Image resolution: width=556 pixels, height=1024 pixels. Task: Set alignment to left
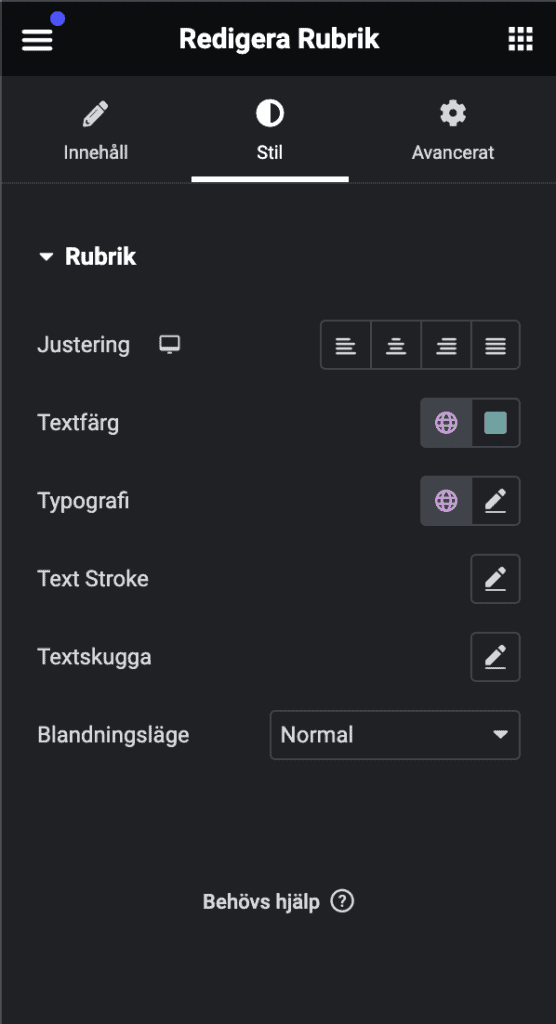pyautogui.click(x=346, y=345)
